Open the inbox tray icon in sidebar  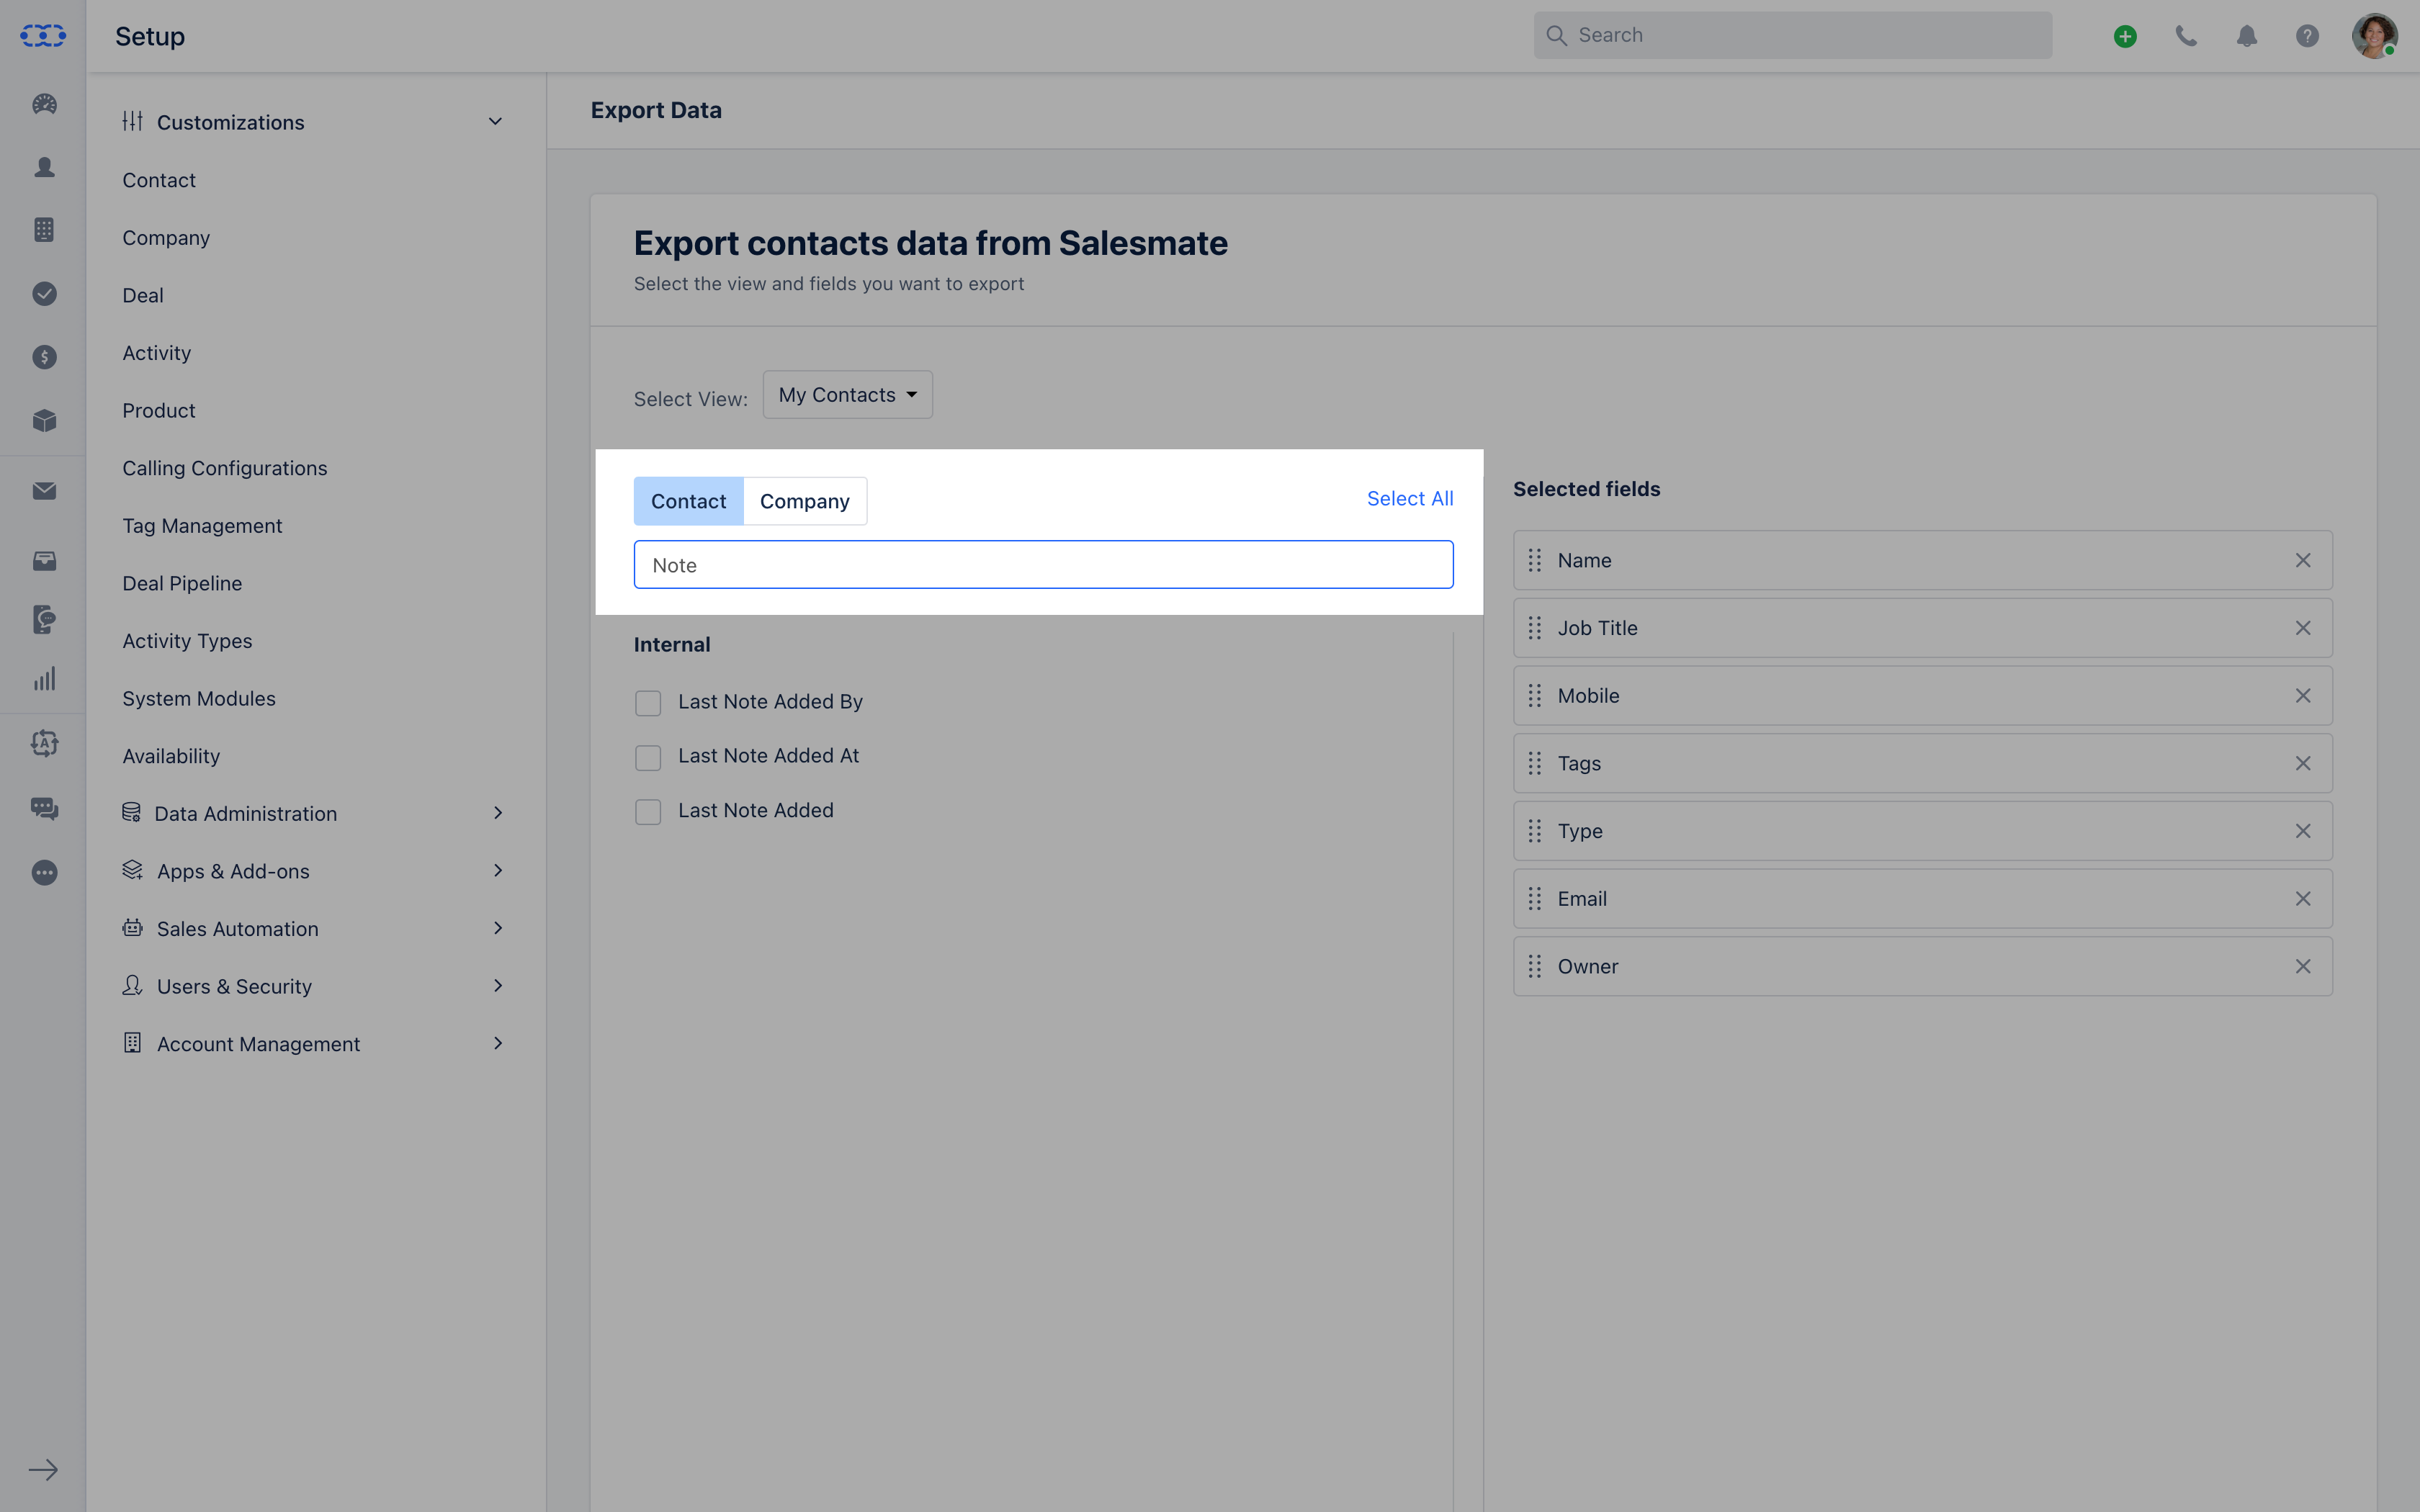tap(44, 560)
